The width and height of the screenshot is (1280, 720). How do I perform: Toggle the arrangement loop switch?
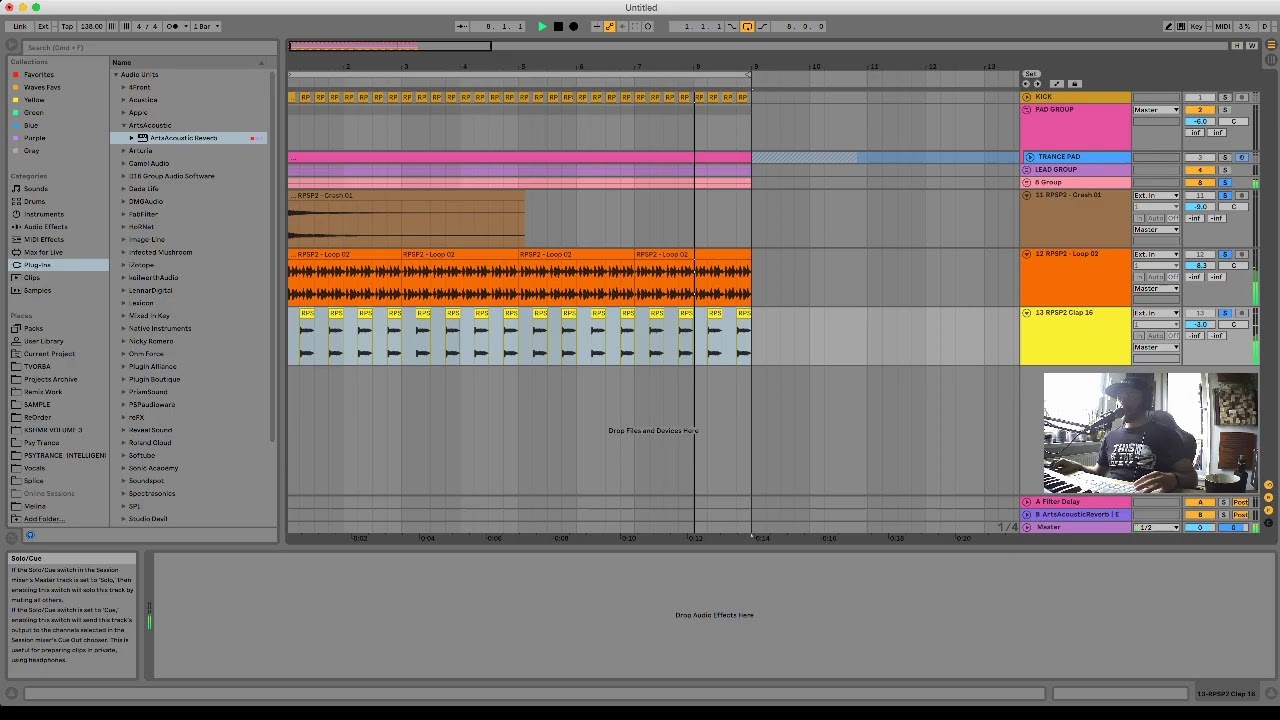point(747,26)
